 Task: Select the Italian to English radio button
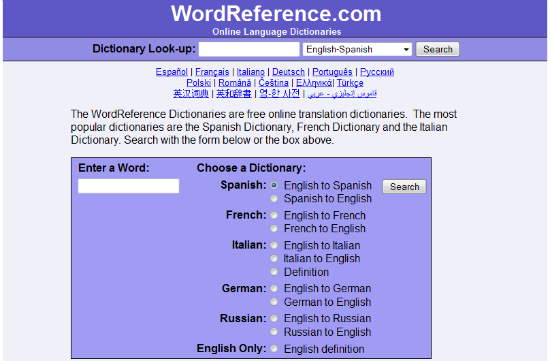tap(274, 259)
